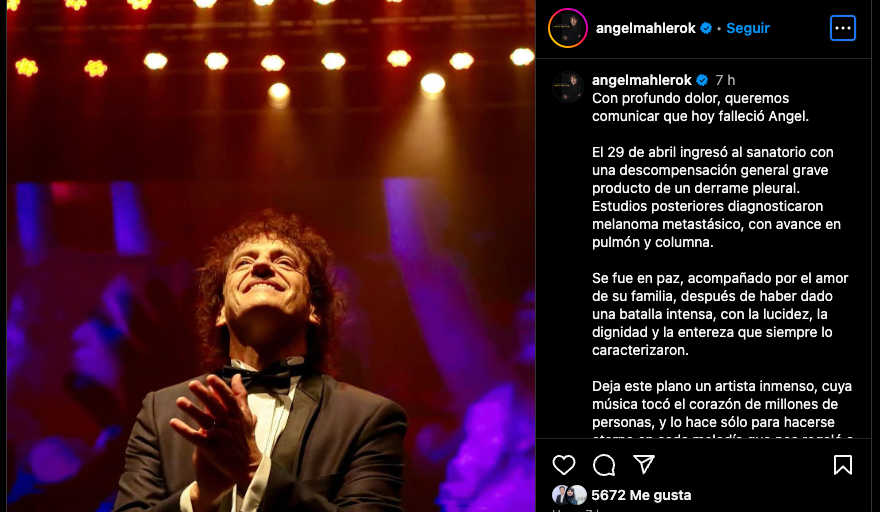Image resolution: width=880 pixels, height=512 pixels.
Task: Click the verified badge in the post header
Action: point(706,28)
